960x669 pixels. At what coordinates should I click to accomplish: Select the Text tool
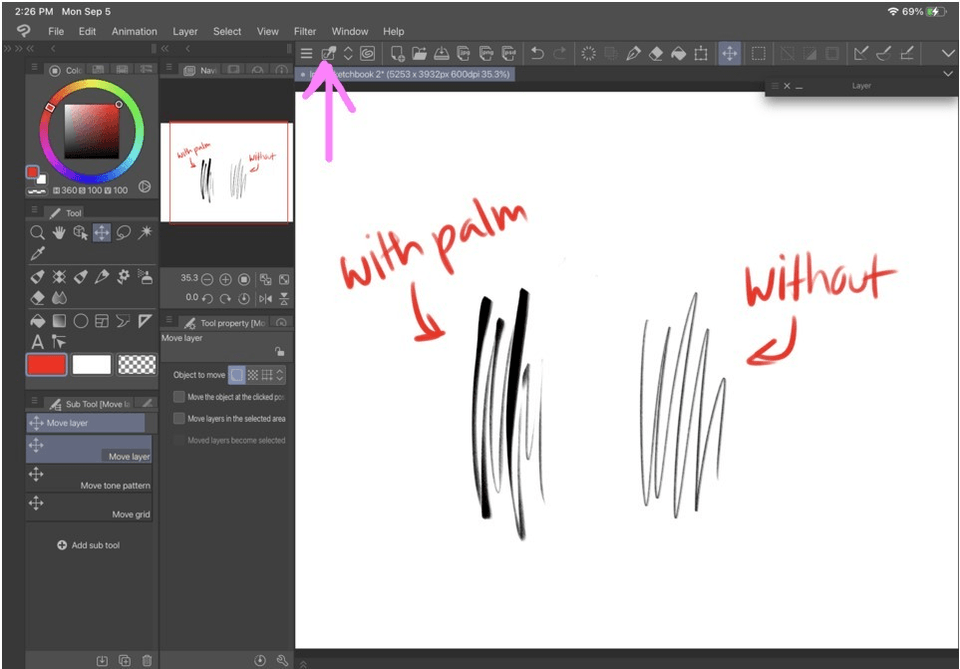37,342
